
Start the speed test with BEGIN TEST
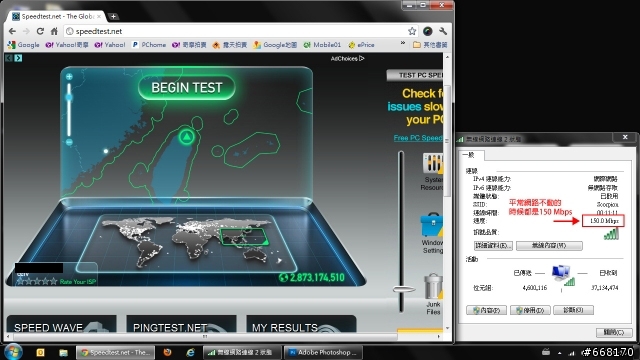(x=187, y=87)
